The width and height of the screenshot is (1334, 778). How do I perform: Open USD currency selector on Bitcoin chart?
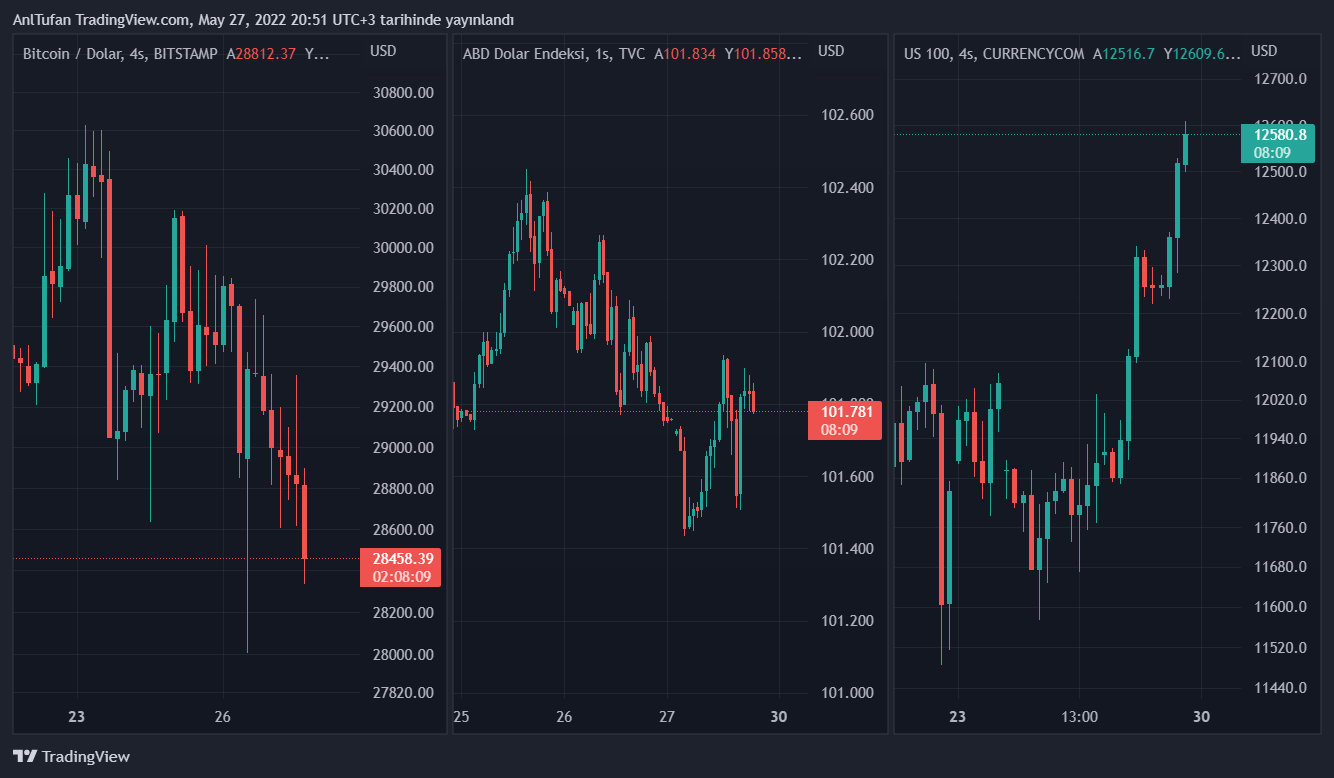click(383, 51)
